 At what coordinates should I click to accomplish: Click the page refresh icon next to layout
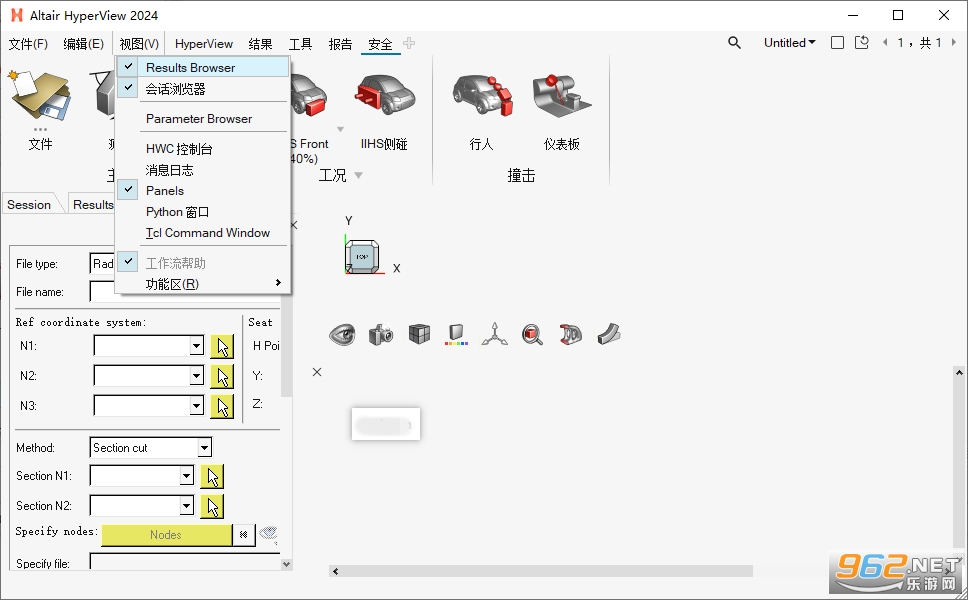click(x=862, y=43)
